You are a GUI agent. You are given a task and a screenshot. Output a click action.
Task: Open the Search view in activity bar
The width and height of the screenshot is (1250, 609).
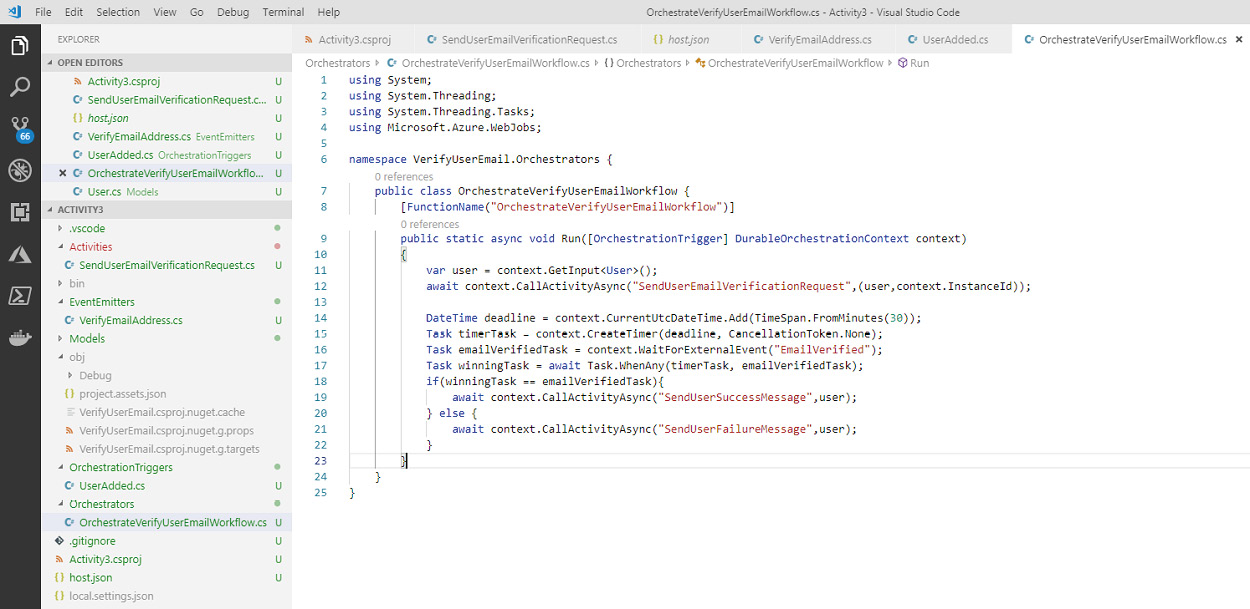coord(20,87)
